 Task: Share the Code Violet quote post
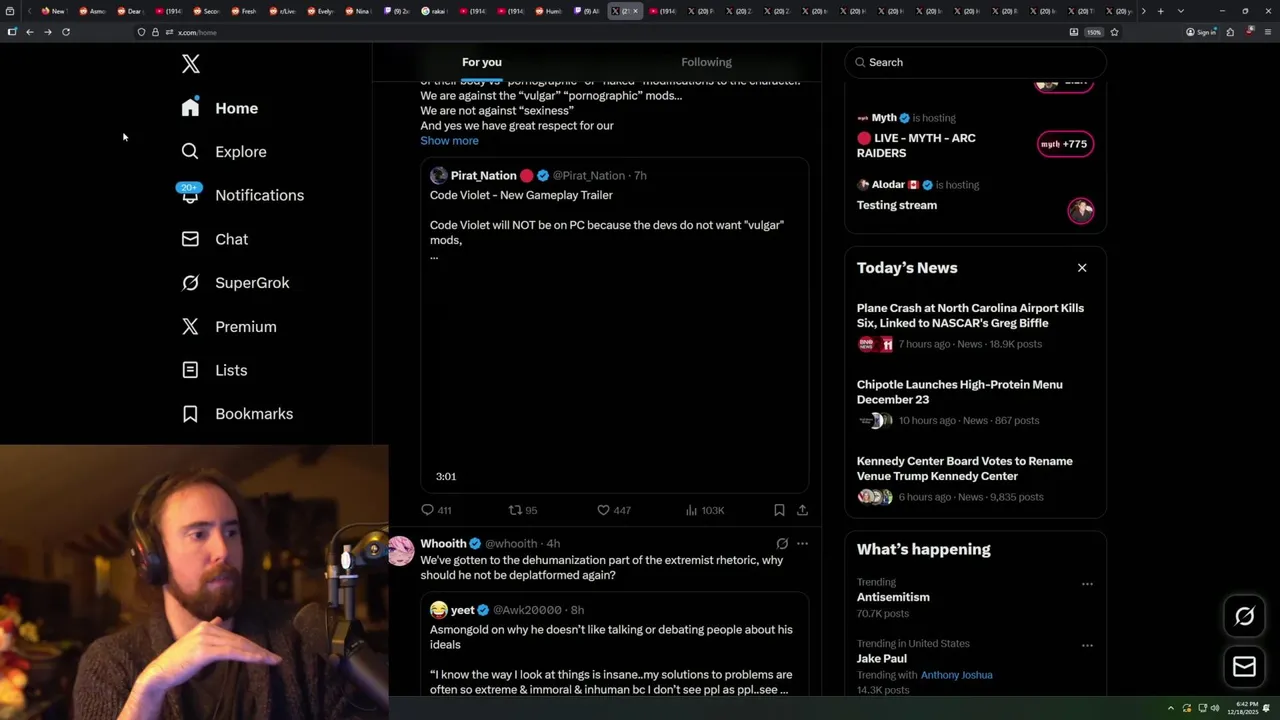click(x=802, y=510)
